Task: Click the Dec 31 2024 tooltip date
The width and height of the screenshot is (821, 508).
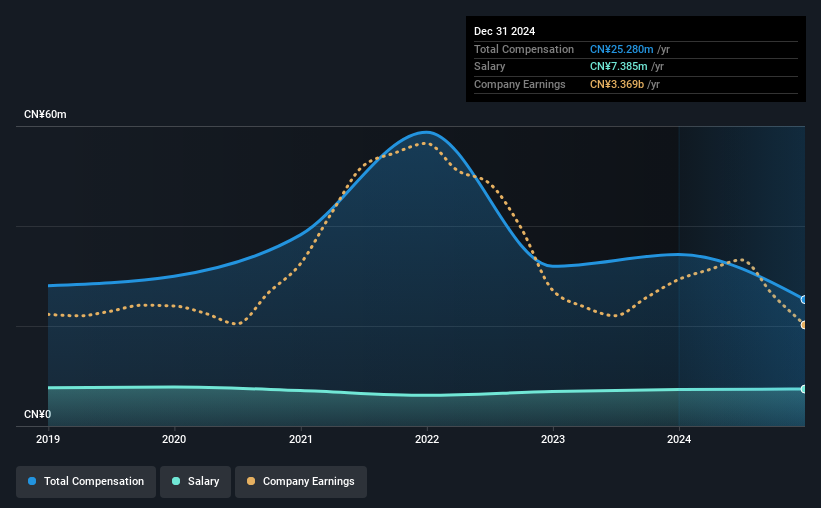Action: coord(504,31)
